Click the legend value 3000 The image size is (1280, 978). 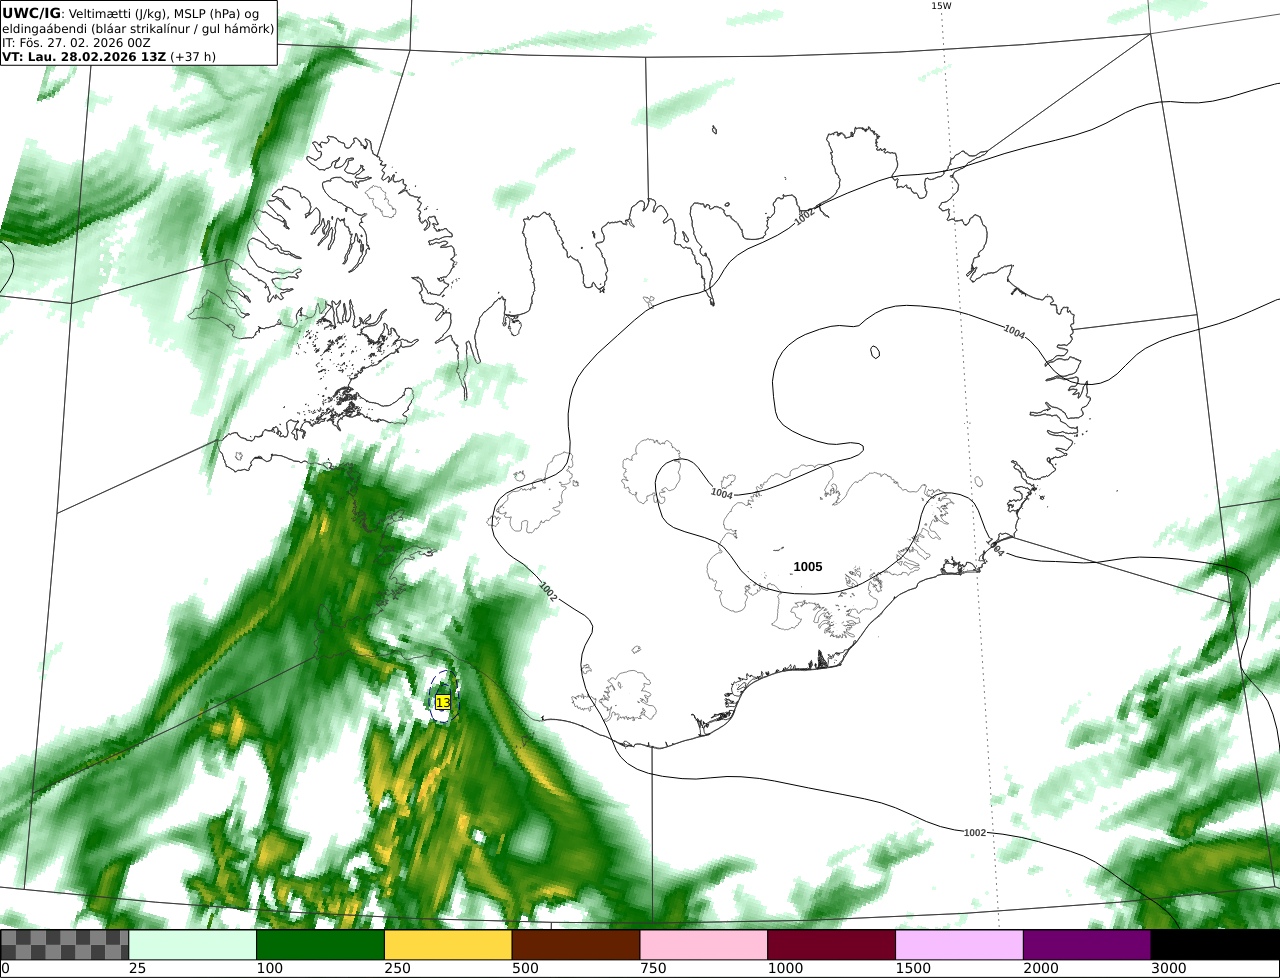[1167, 969]
